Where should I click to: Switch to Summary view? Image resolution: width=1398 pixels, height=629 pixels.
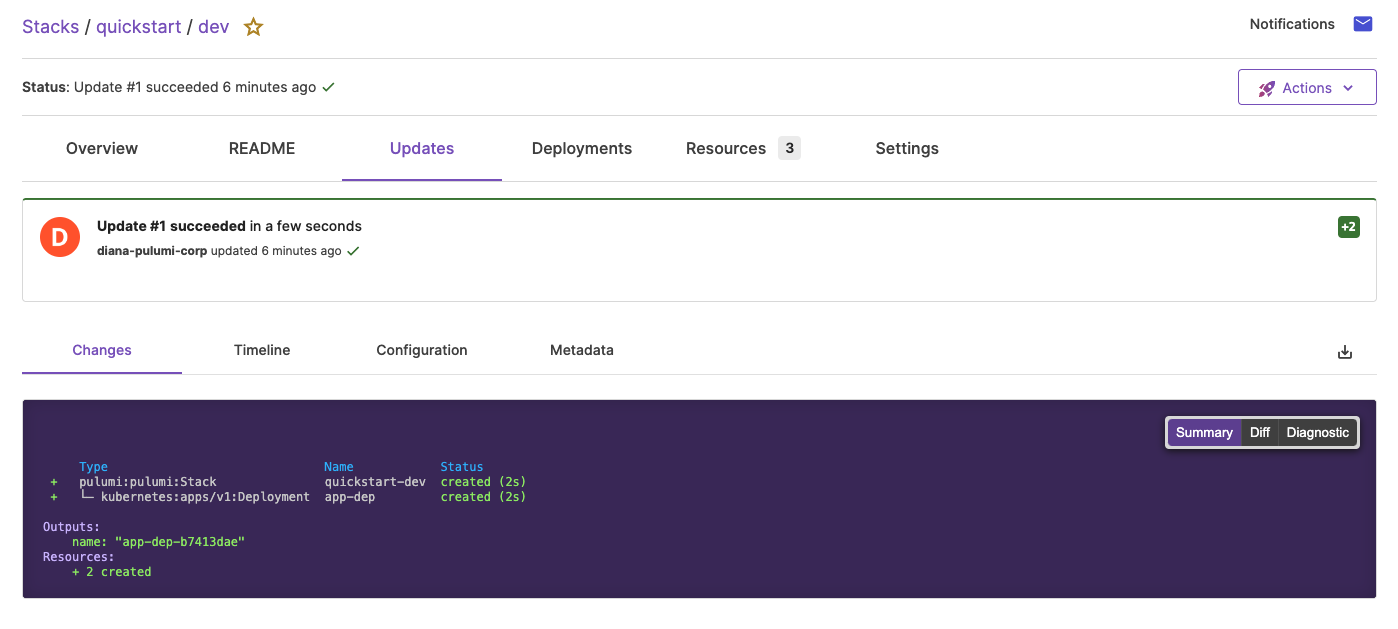(x=1204, y=432)
